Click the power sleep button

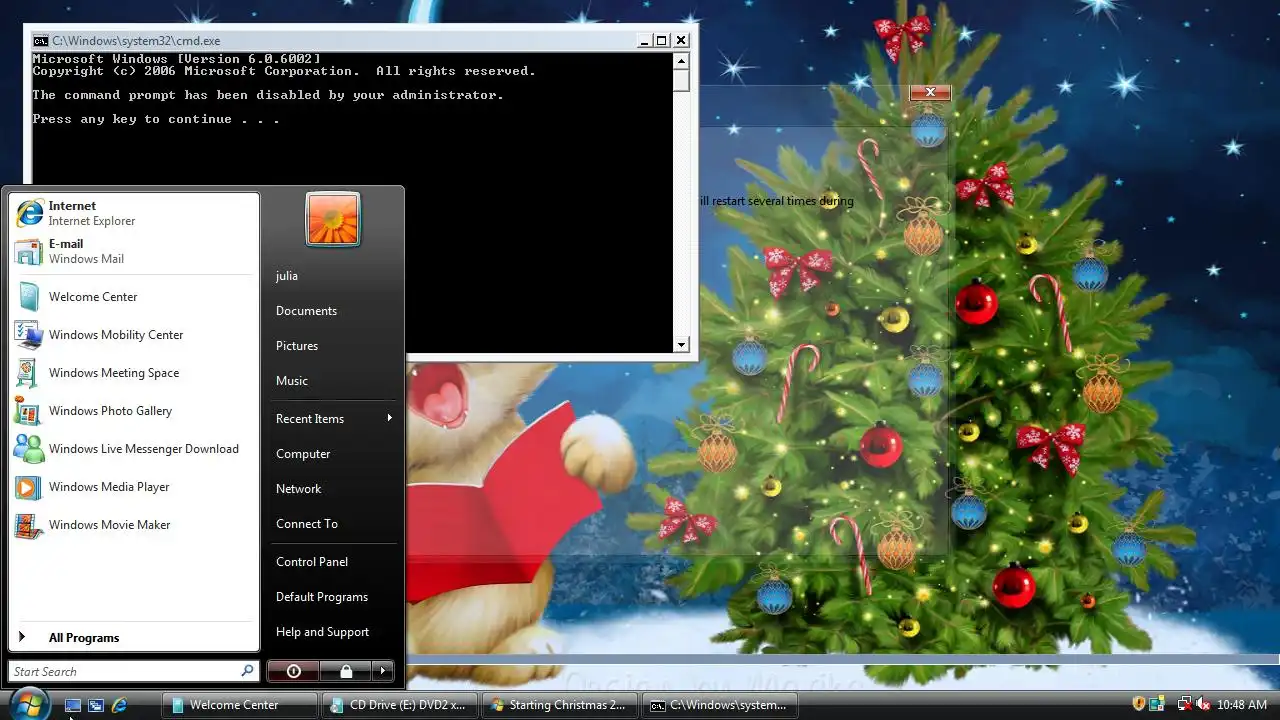[293, 671]
